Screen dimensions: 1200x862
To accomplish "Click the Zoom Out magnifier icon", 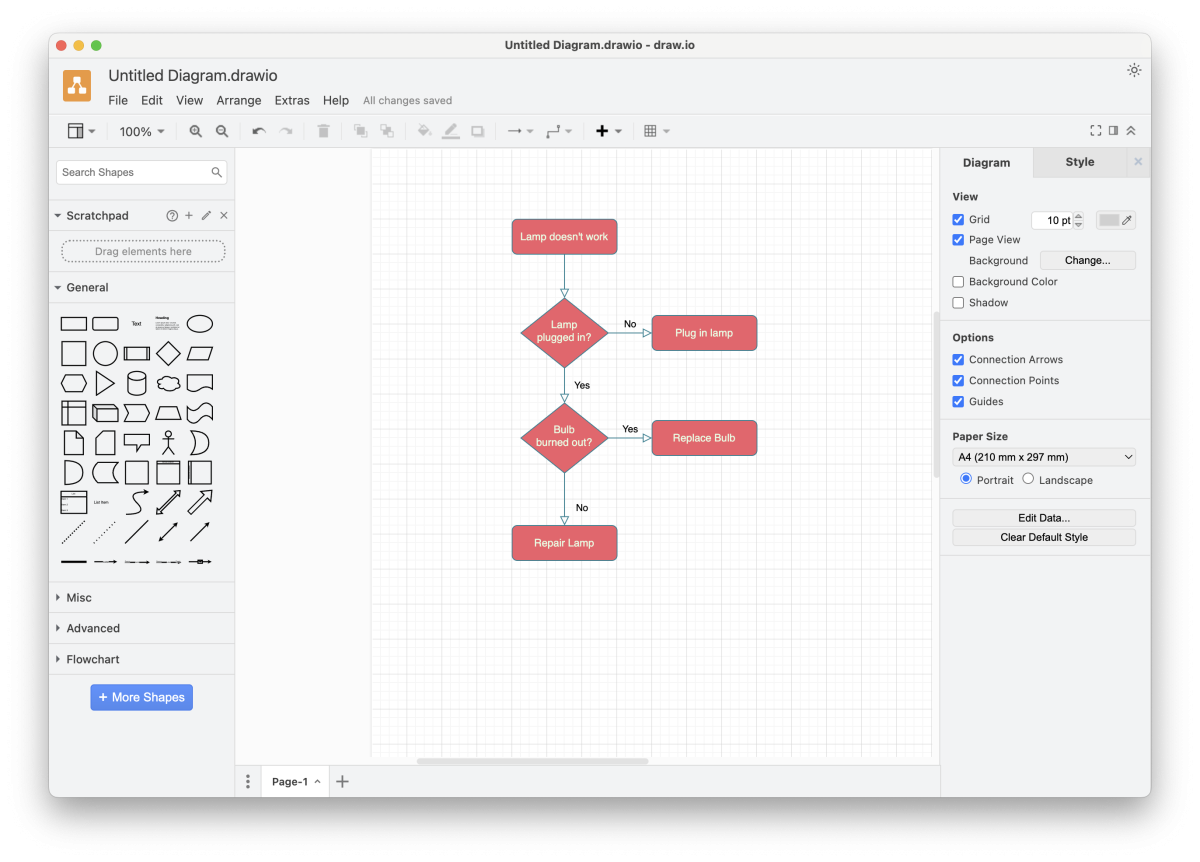I will click(x=222, y=131).
